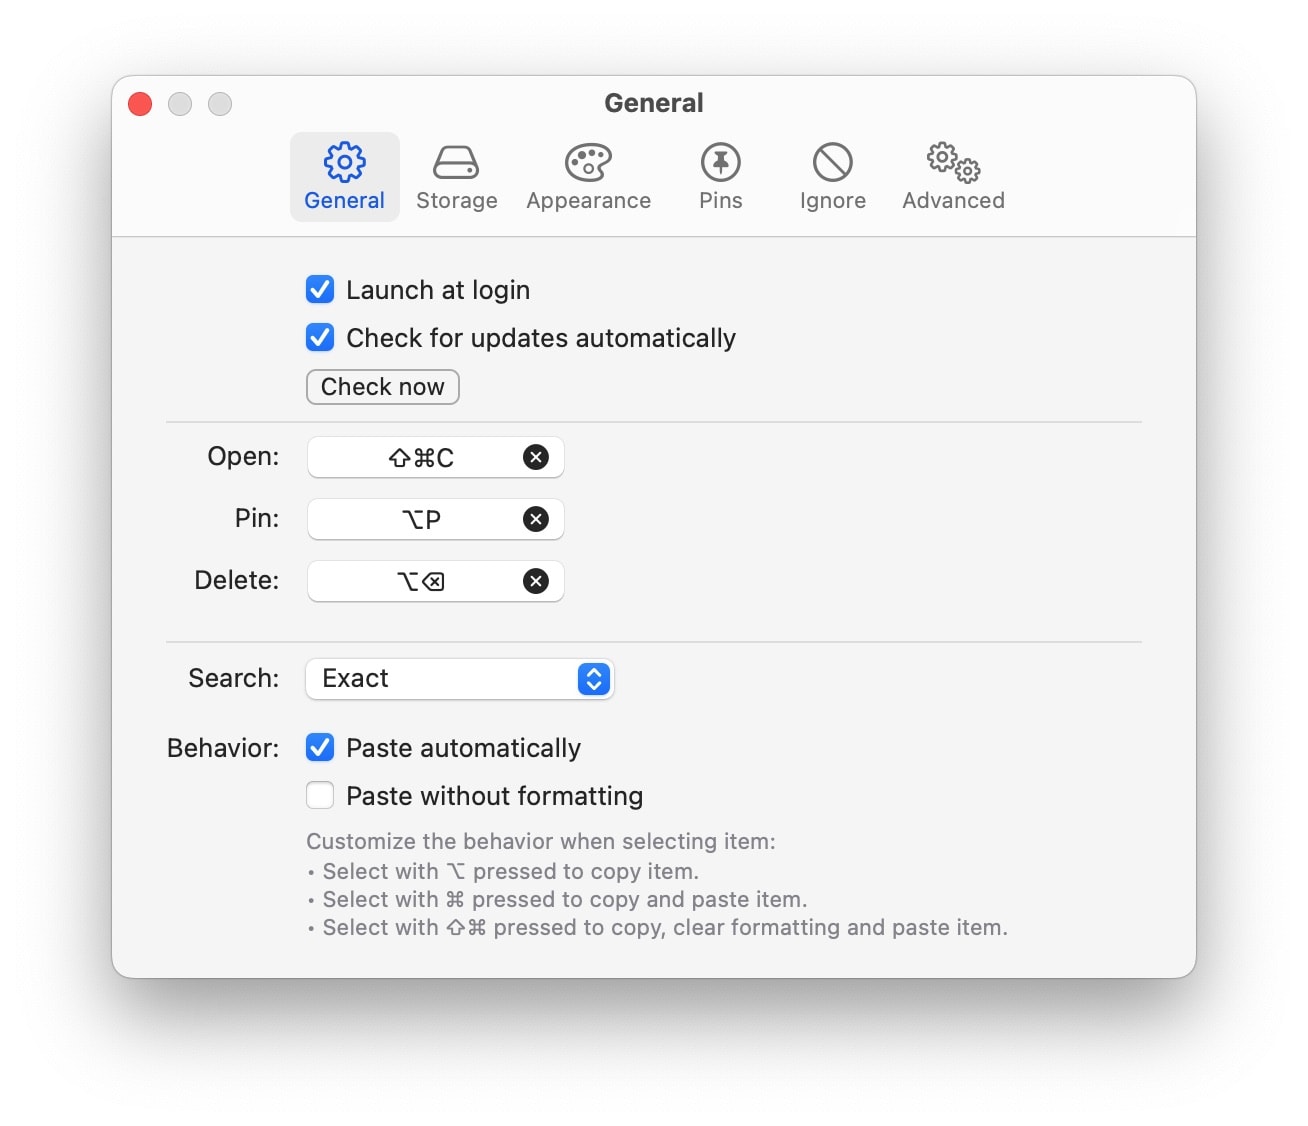Enable Paste without formatting

pos(319,795)
